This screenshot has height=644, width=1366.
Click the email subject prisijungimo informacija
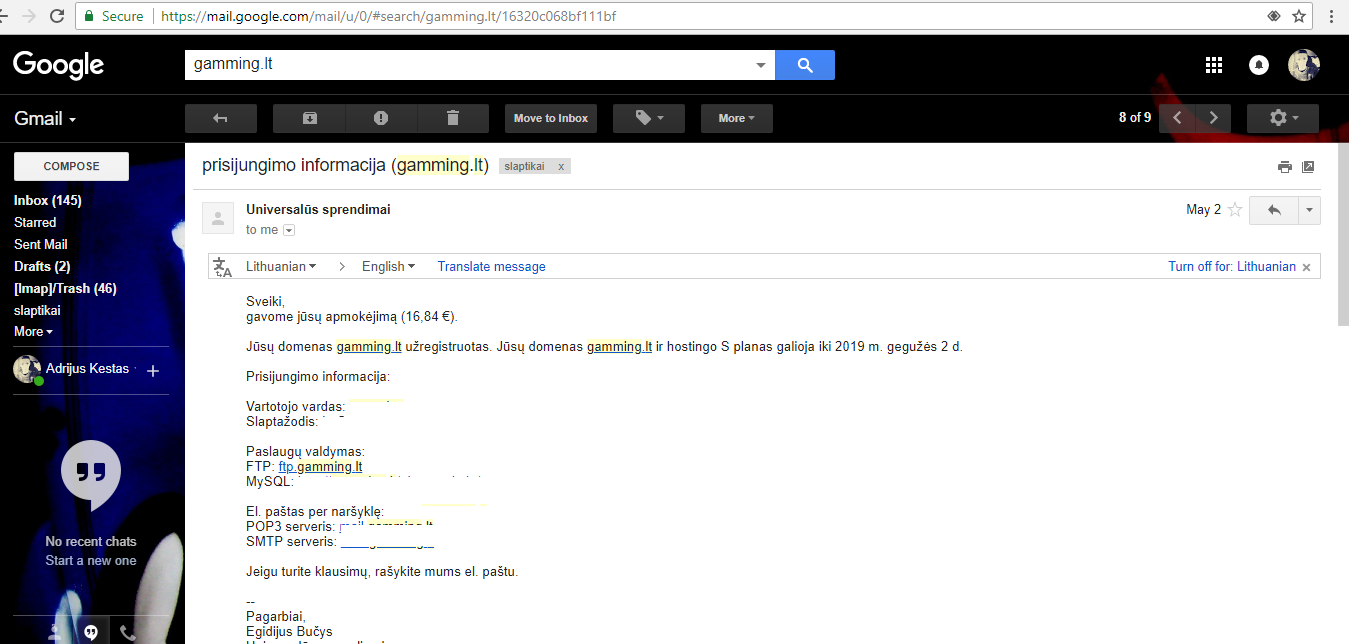pos(345,166)
